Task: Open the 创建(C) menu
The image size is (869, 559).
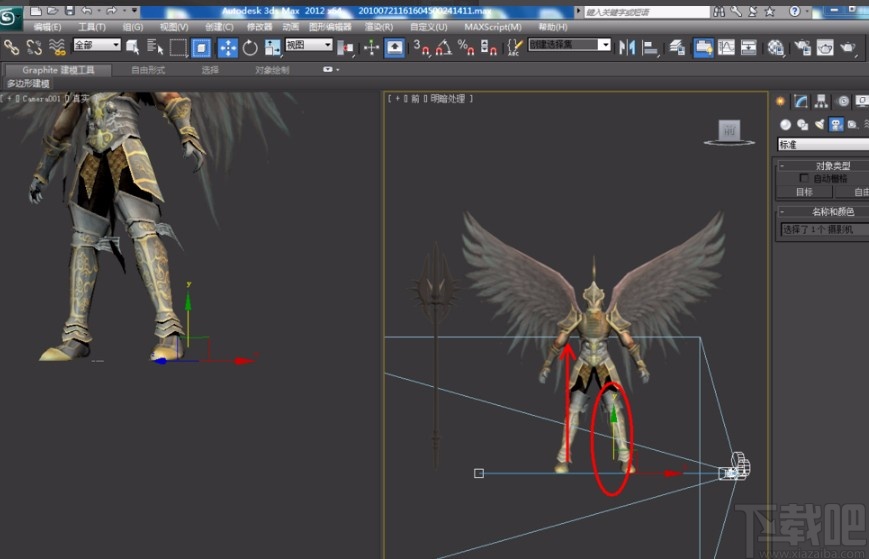Action: (219, 27)
